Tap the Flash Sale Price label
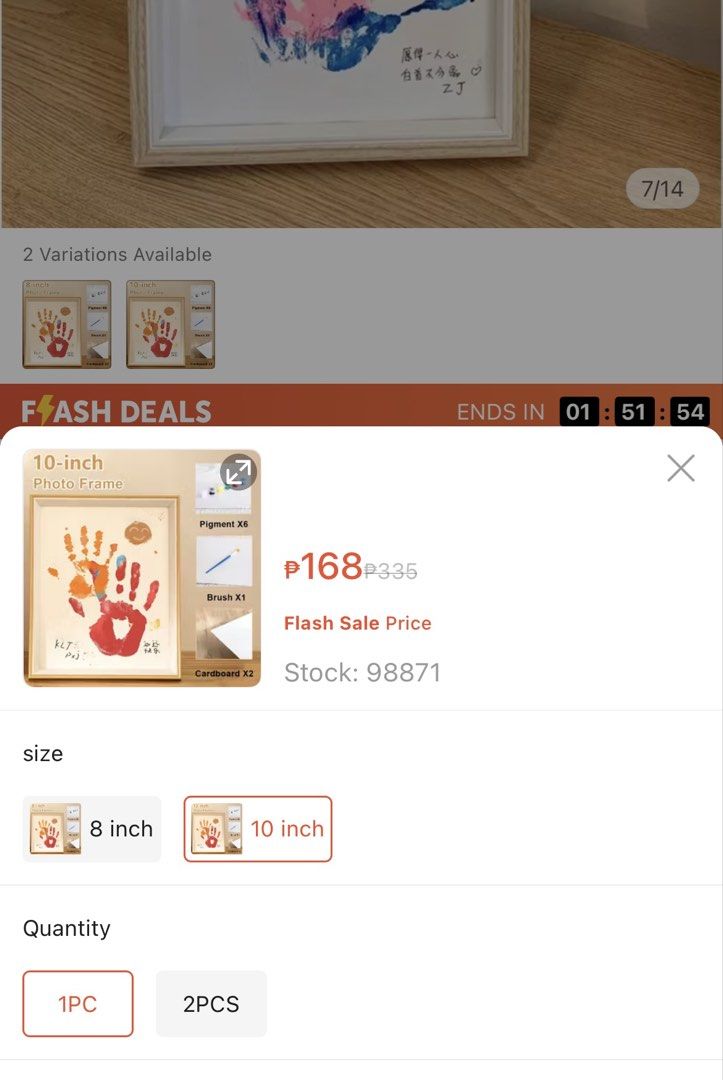This screenshot has height=1080, width=723. pyautogui.click(x=357, y=623)
